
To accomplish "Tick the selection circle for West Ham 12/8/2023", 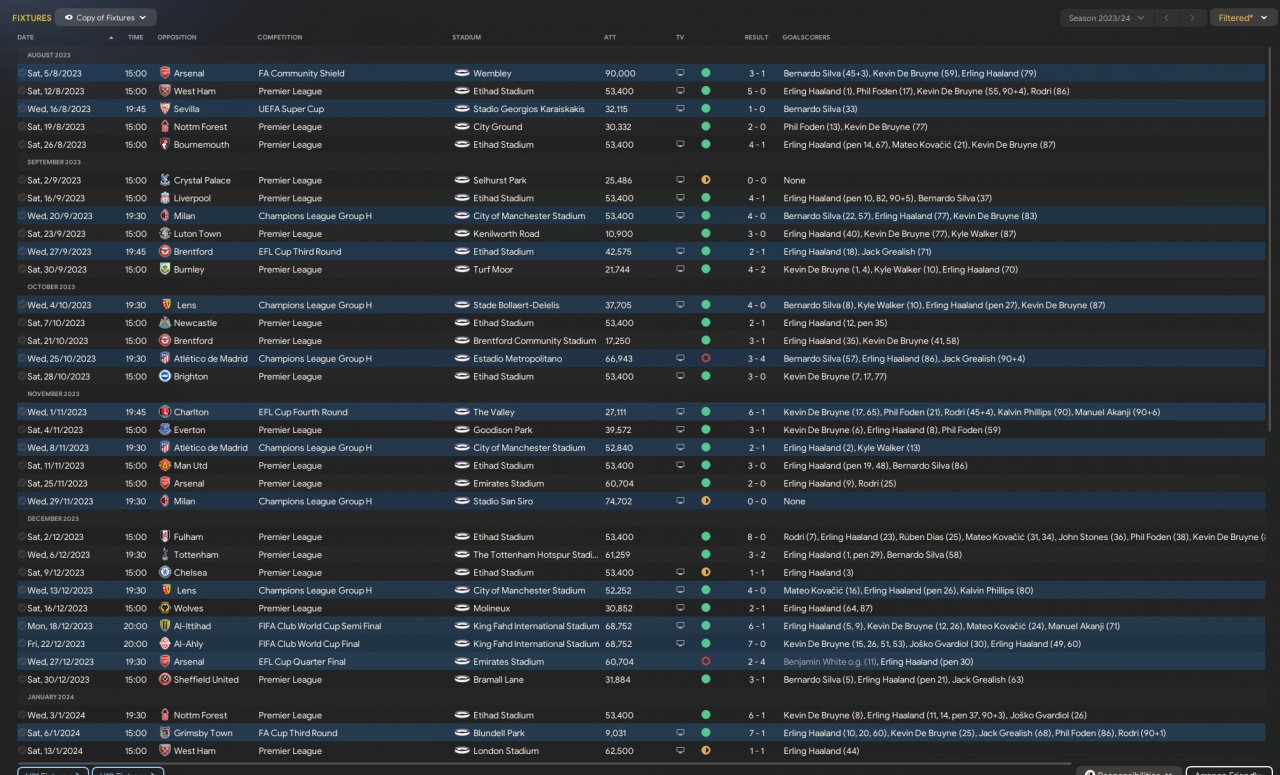I will pyautogui.click(x=22, y=91).
